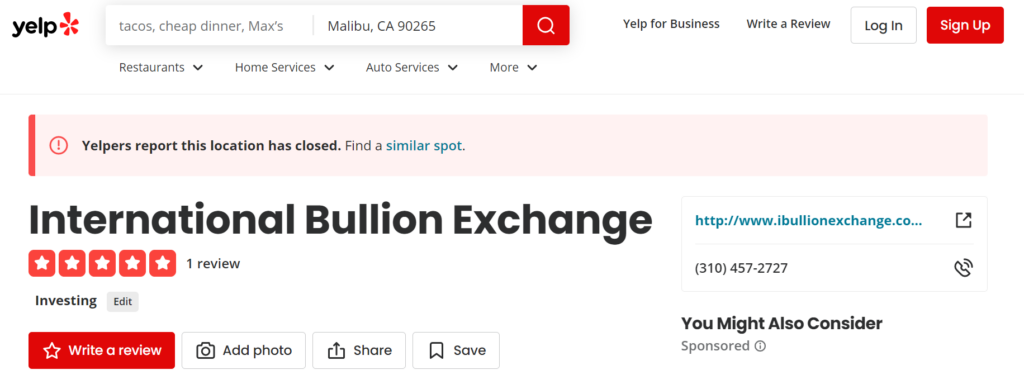Click the five-star rating icons
The height and width of the screenshot is (370, 1024).
pyautogui.click(x=102, y=264)
